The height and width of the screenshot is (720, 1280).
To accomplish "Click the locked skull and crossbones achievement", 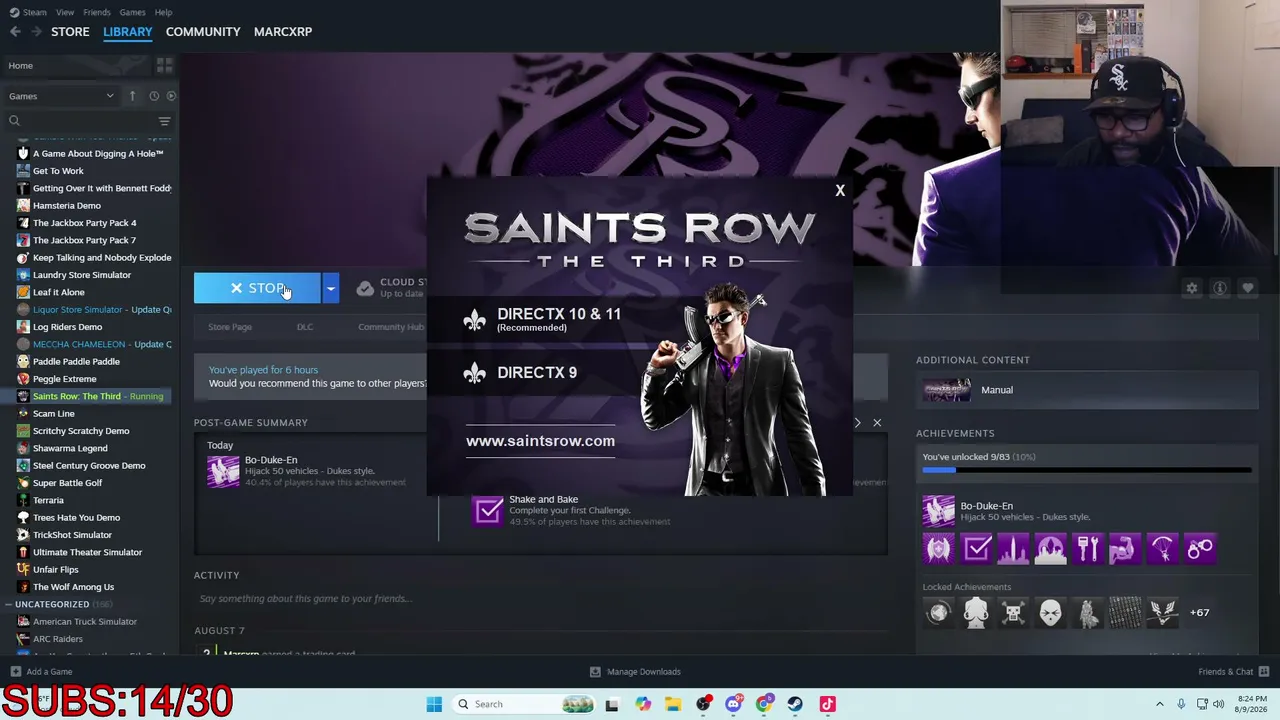I will pos(1013,612).
